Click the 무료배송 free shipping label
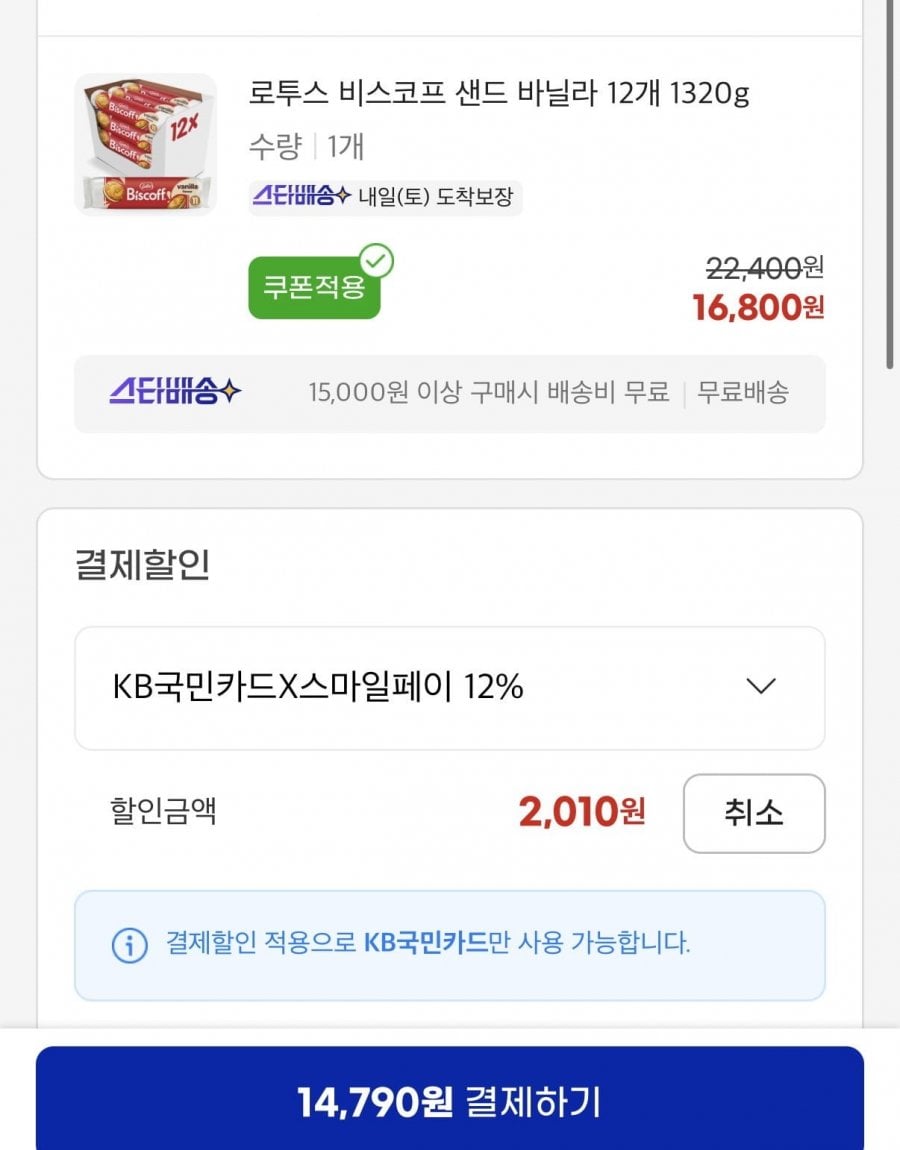 [742, 392]
